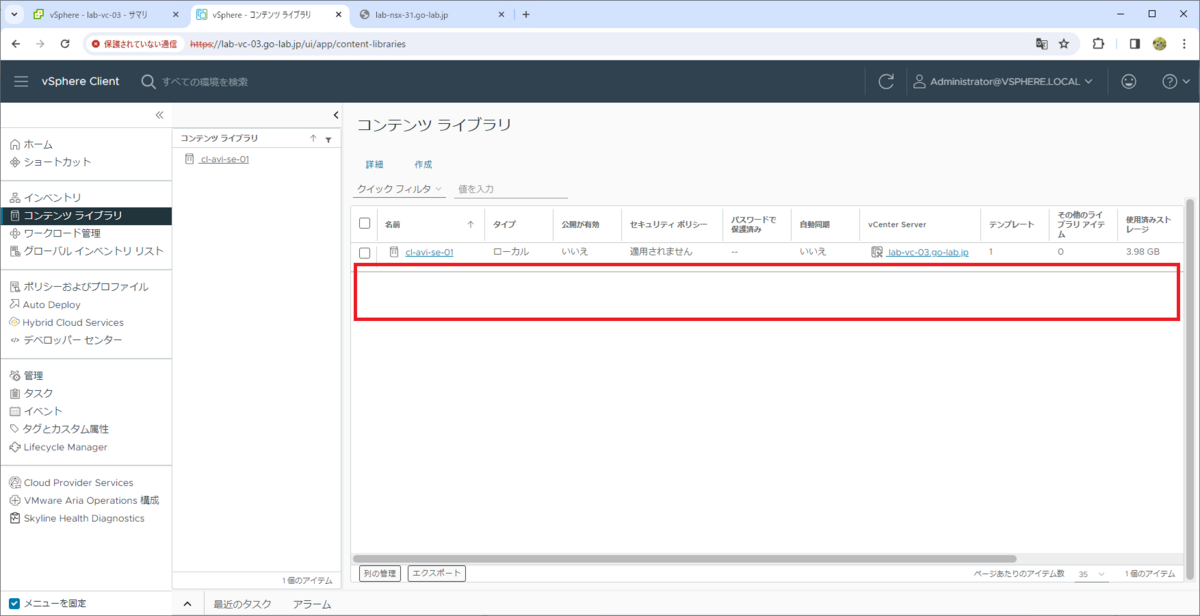Open the アラーム tab
This screenshot has height=616, width=1200.
pos(312,604)
